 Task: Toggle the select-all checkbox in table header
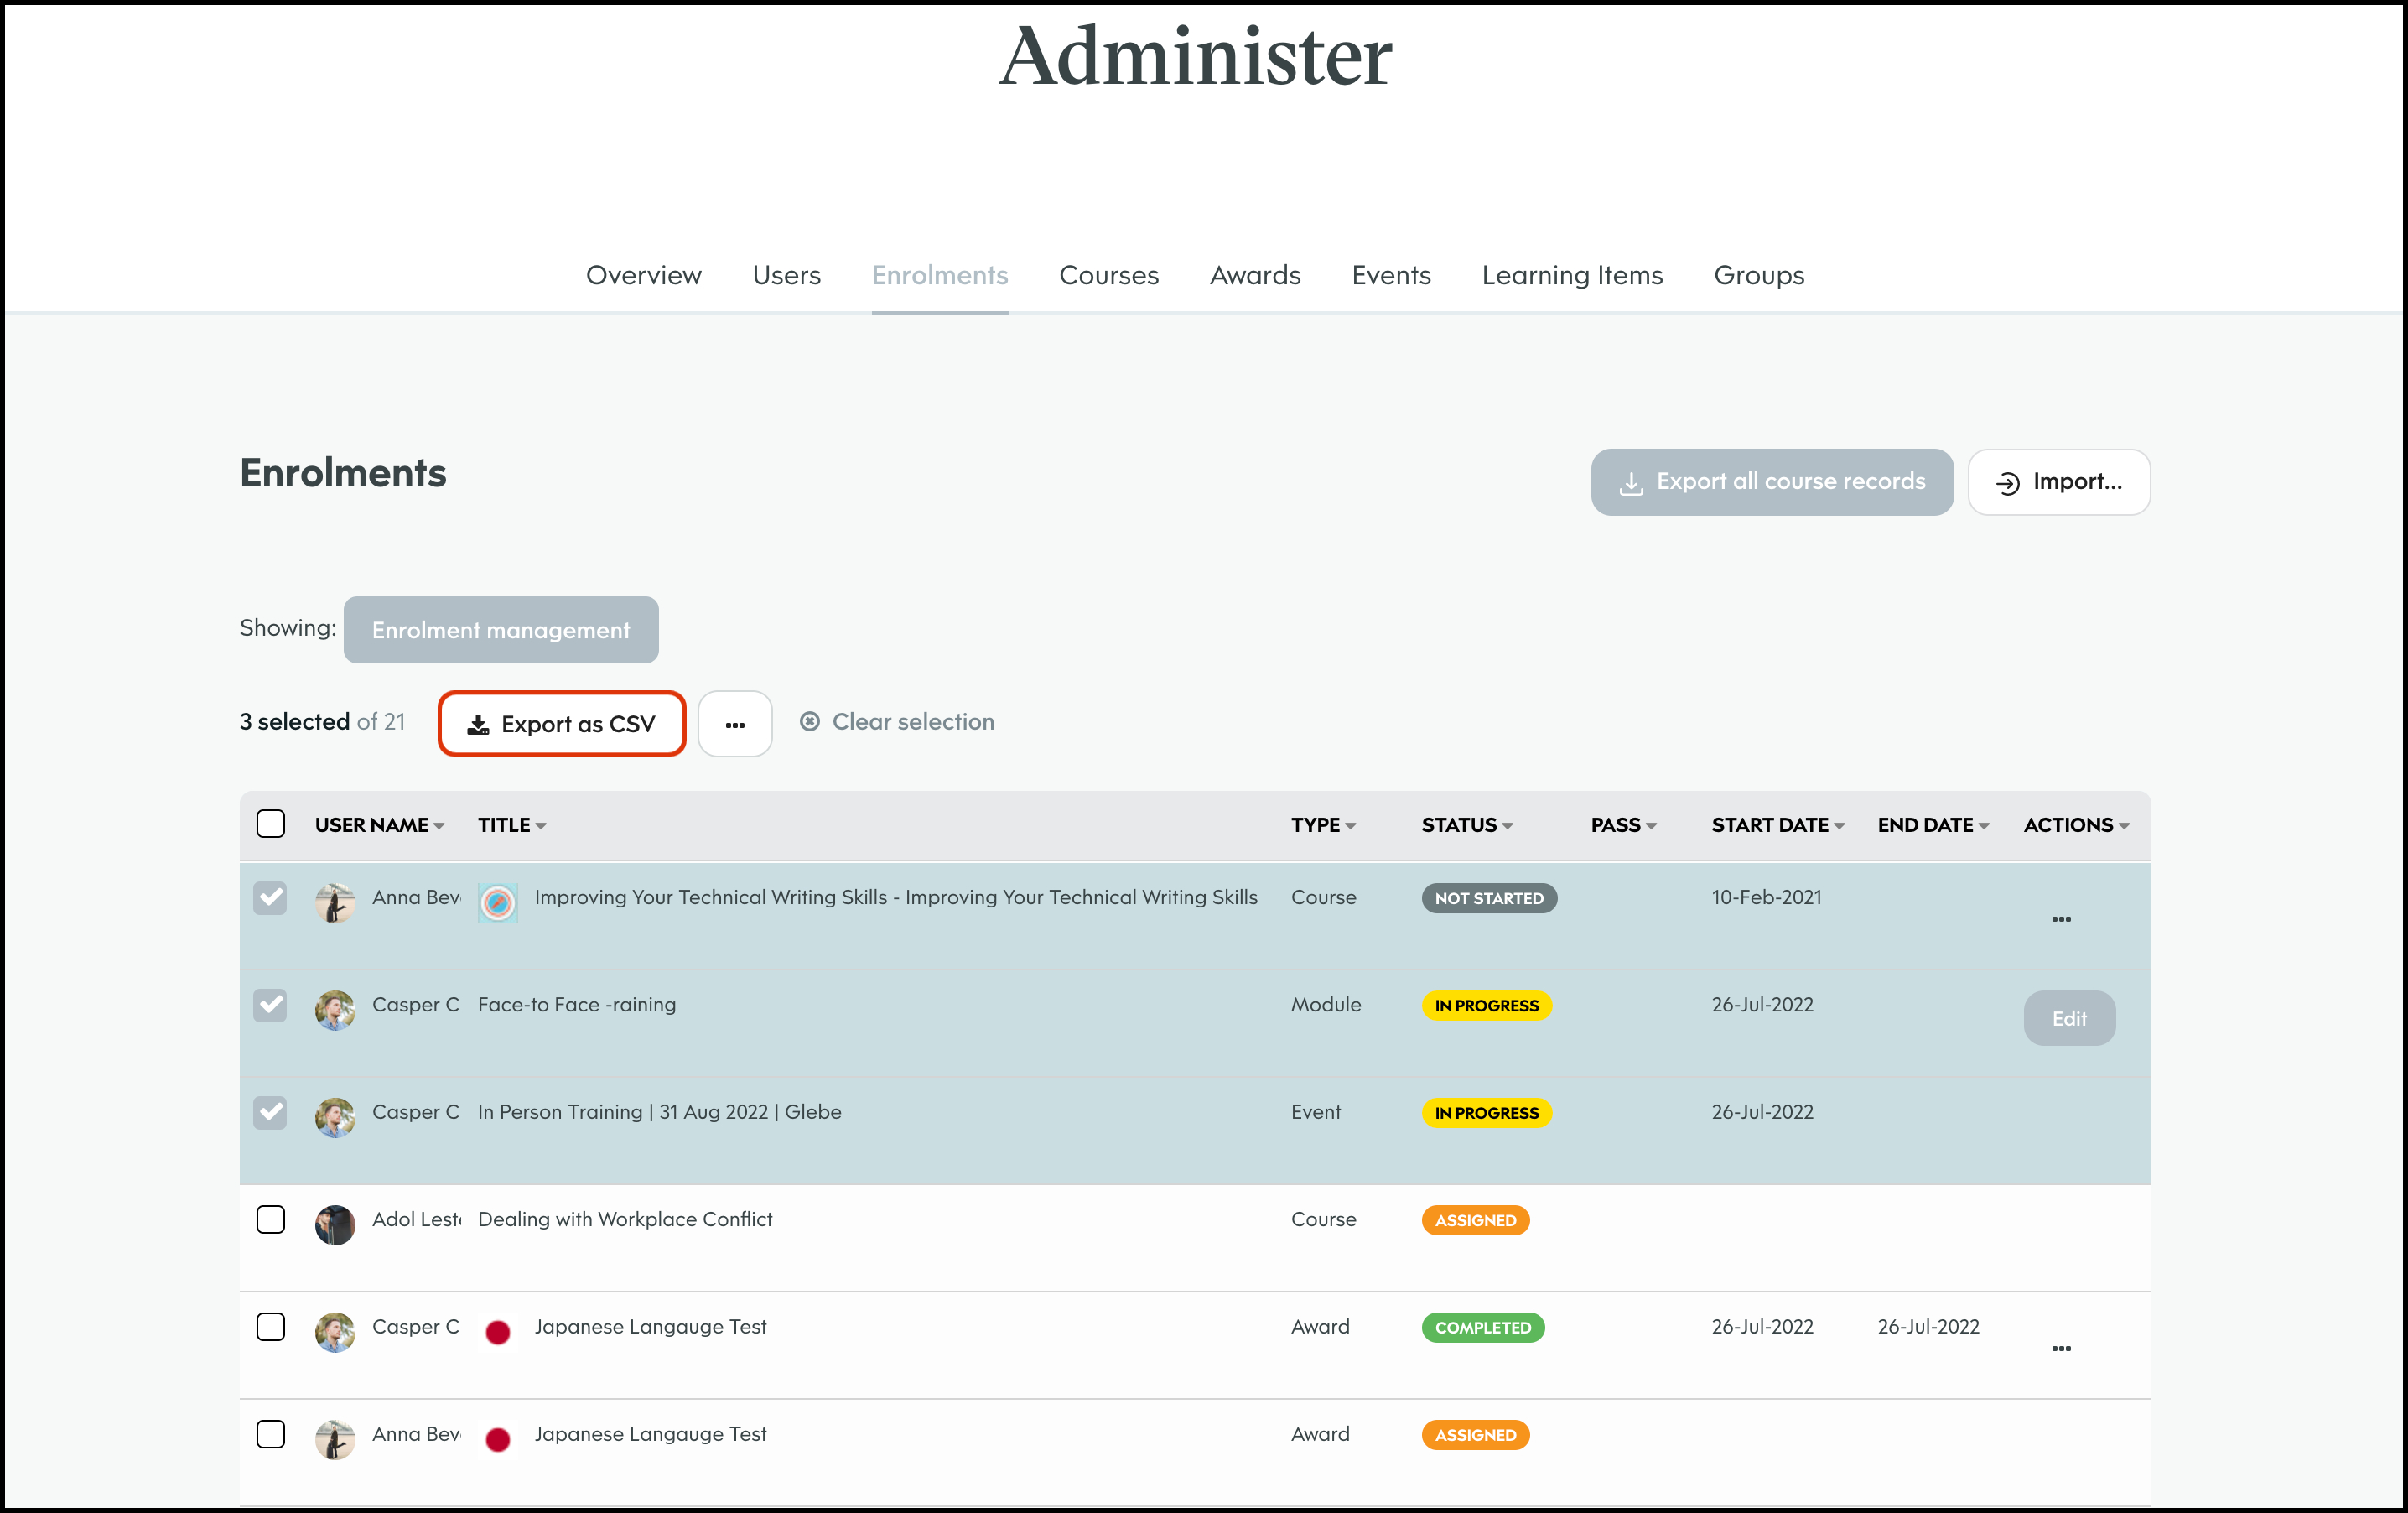click(271, 824)
